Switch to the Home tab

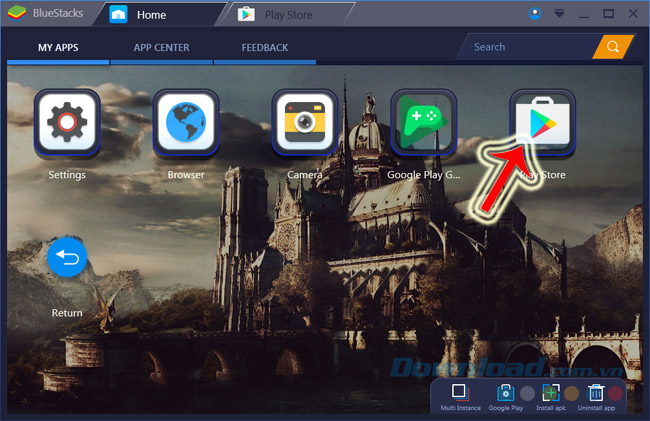(x=159, y=15)
